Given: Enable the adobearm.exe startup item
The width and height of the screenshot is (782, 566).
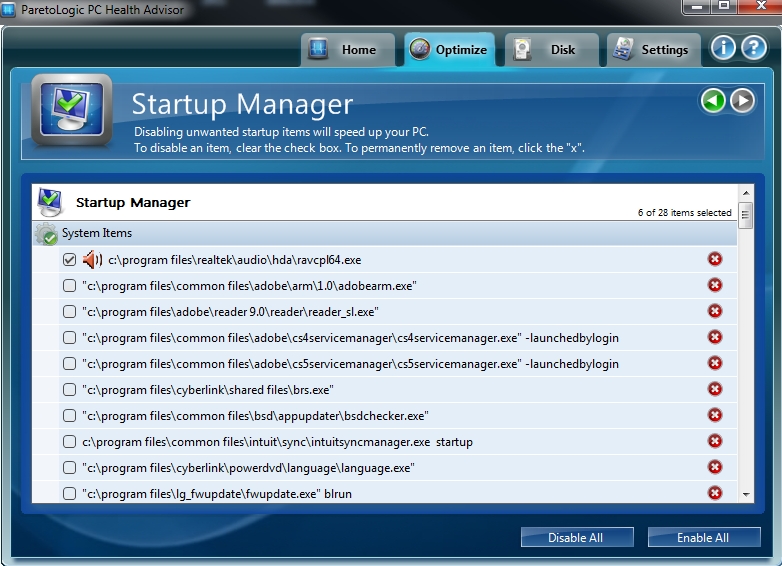Looking at the screenshot, I should (69, 285).
